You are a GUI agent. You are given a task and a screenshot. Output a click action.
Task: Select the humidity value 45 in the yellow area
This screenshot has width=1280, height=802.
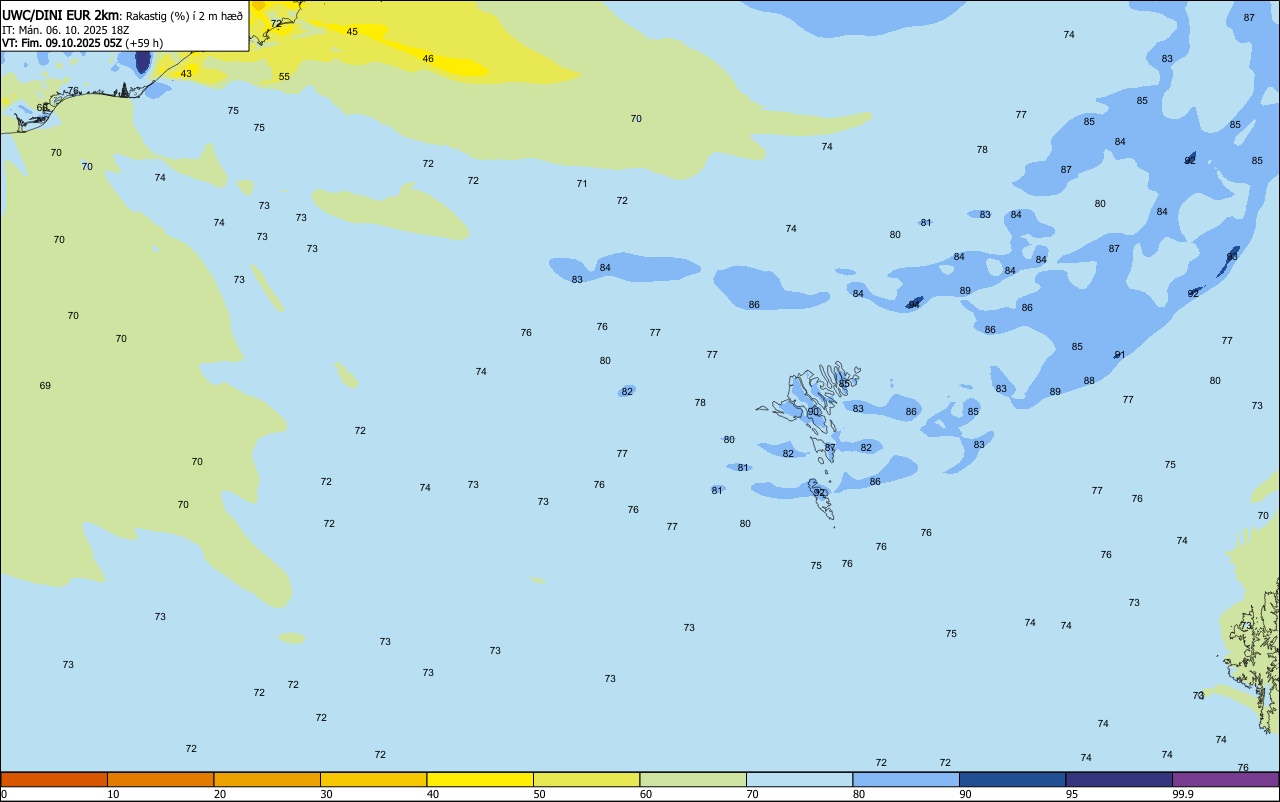[352, 32]
